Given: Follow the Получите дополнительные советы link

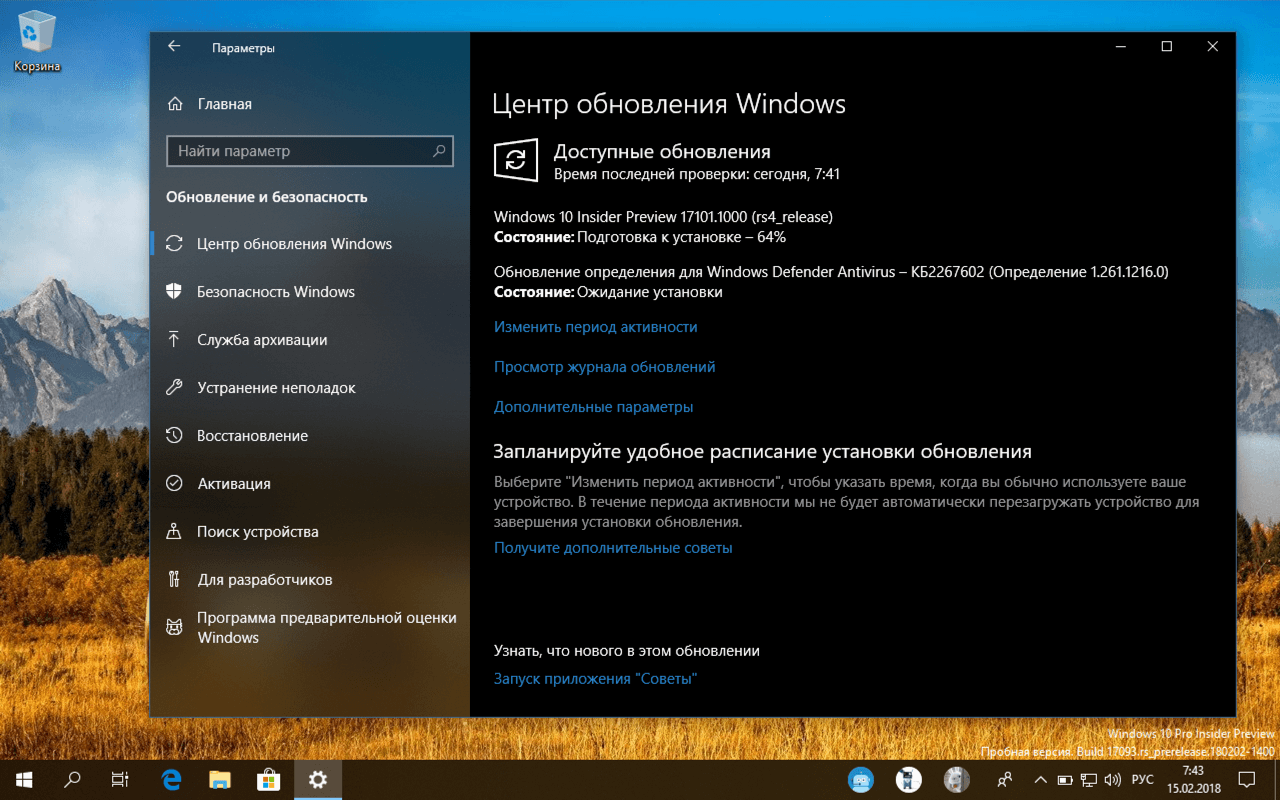Looking at the screenshot, I should pyautogui.click(x=613, y=548).
